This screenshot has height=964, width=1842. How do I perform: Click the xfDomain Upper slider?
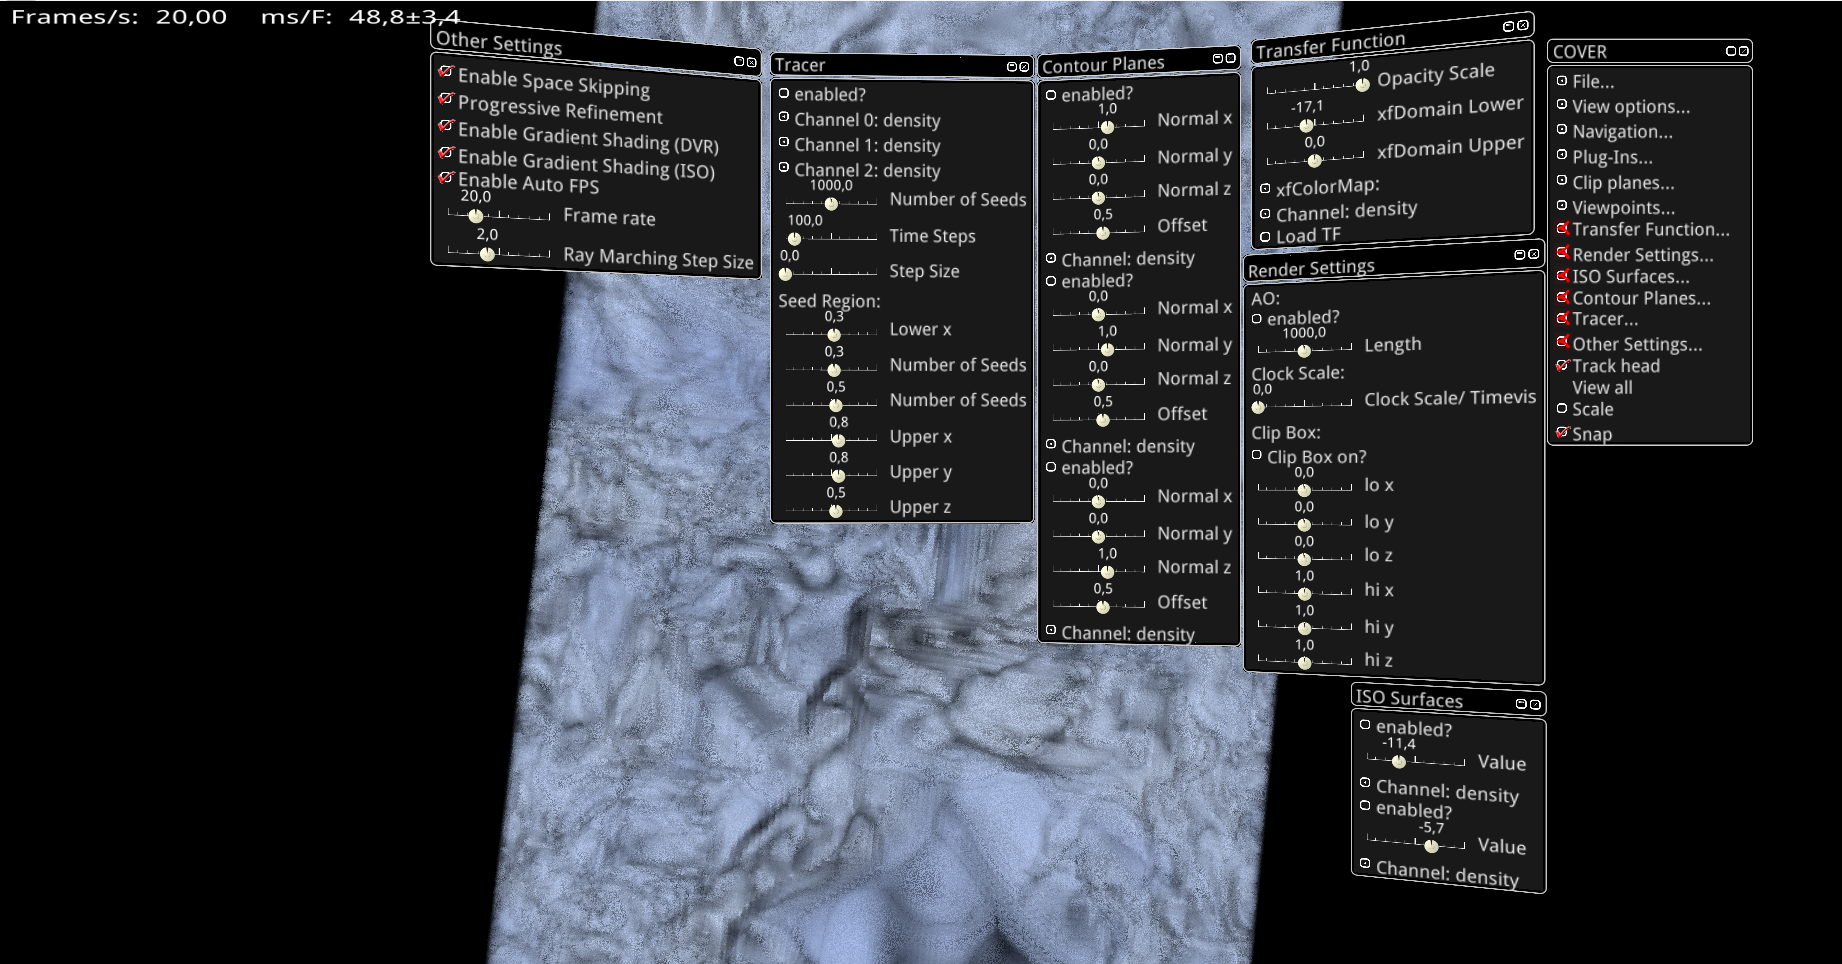[x=1315, y=160]
